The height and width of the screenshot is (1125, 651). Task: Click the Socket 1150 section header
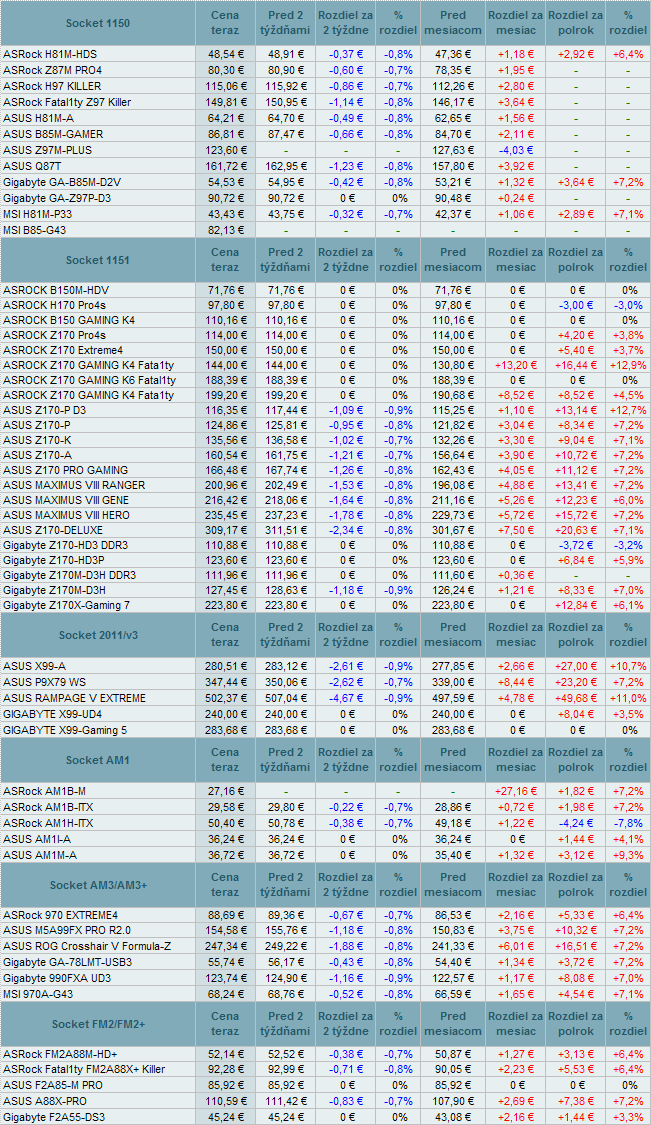coord(97,22)
